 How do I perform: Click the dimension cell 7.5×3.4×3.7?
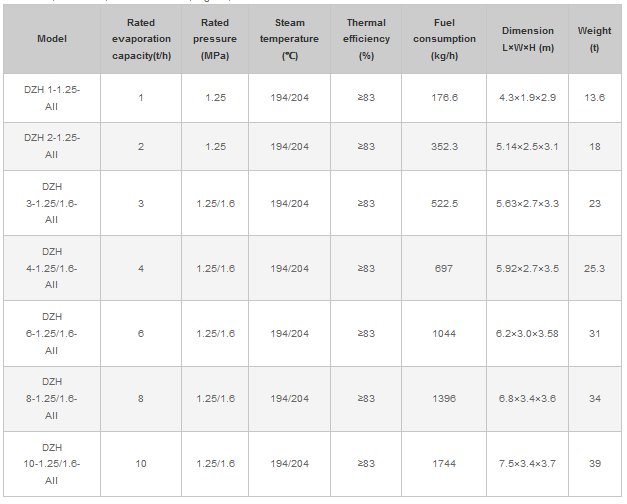tap(527, 464)
